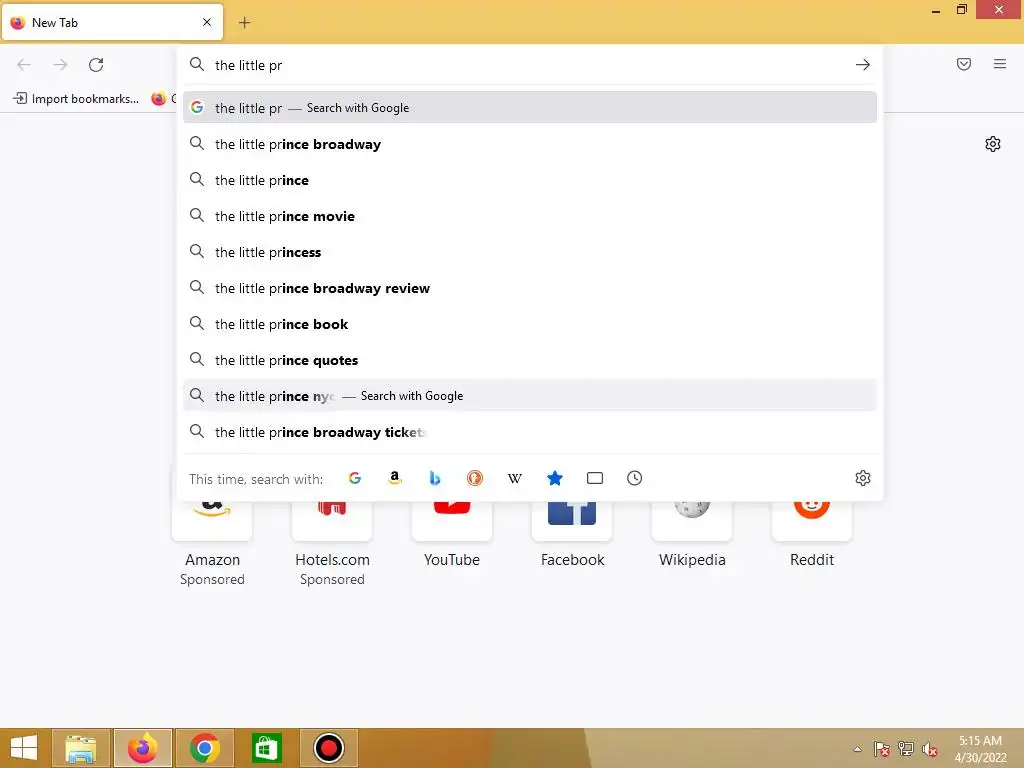Click Import bookmarks in bookmarks toolbar
Screen dimensions: 1024x768
[76, 99]
